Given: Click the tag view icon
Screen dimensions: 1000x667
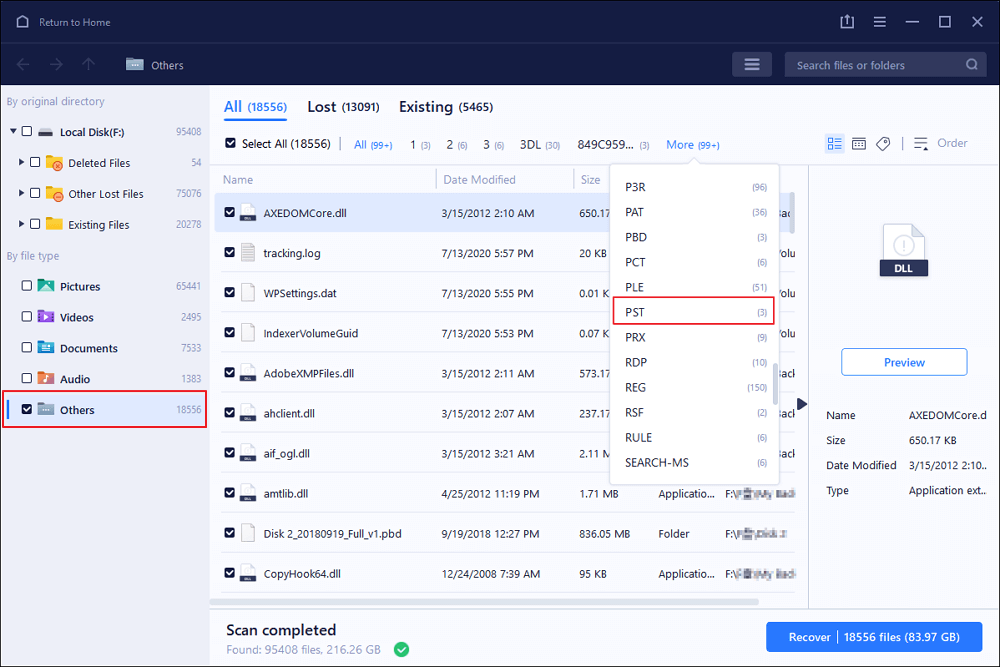Looking at the screenshot, I should 883,144.
